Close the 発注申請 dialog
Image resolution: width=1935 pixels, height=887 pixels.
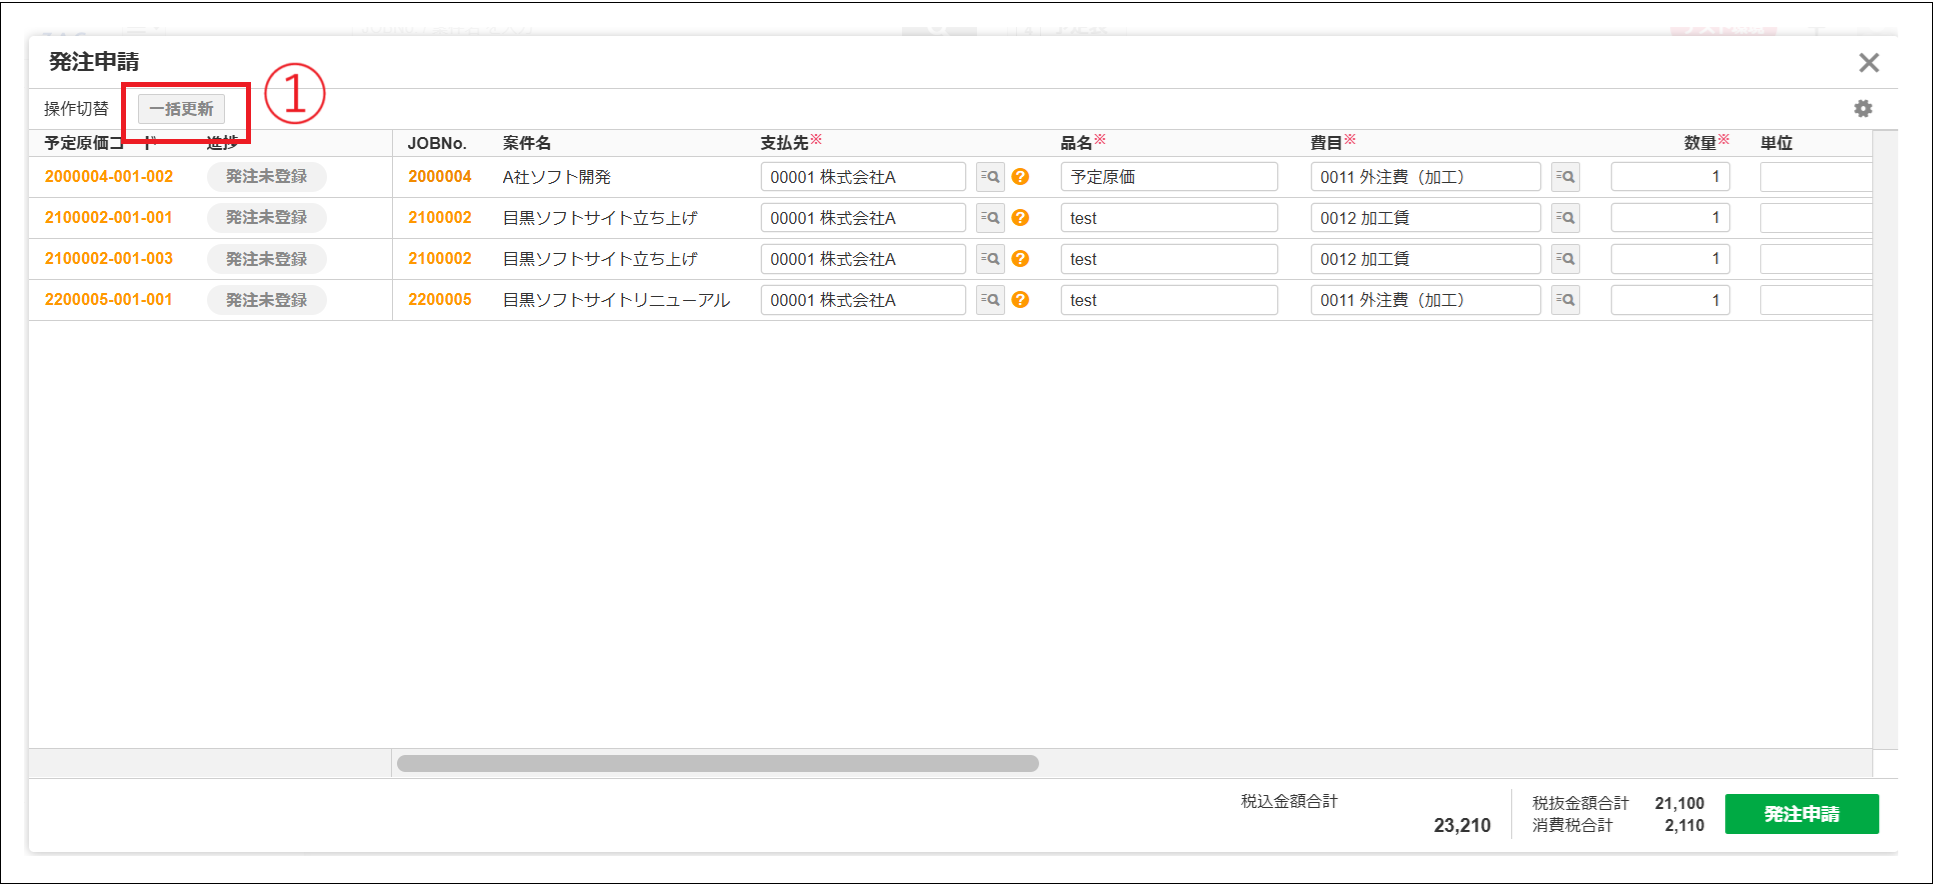point(1868,63)
